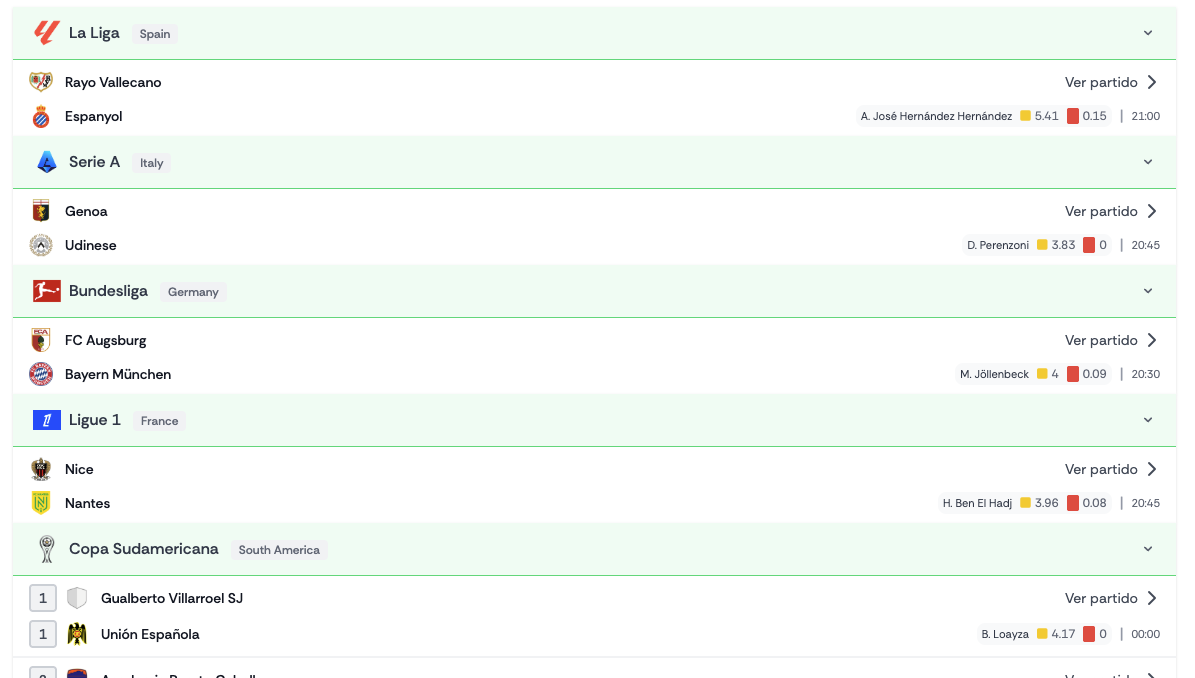Image resolution: width=1195 pixels, height=678 pixels.
Task: Click the Espanyol club crest
Action: click(x=40, y=117)
